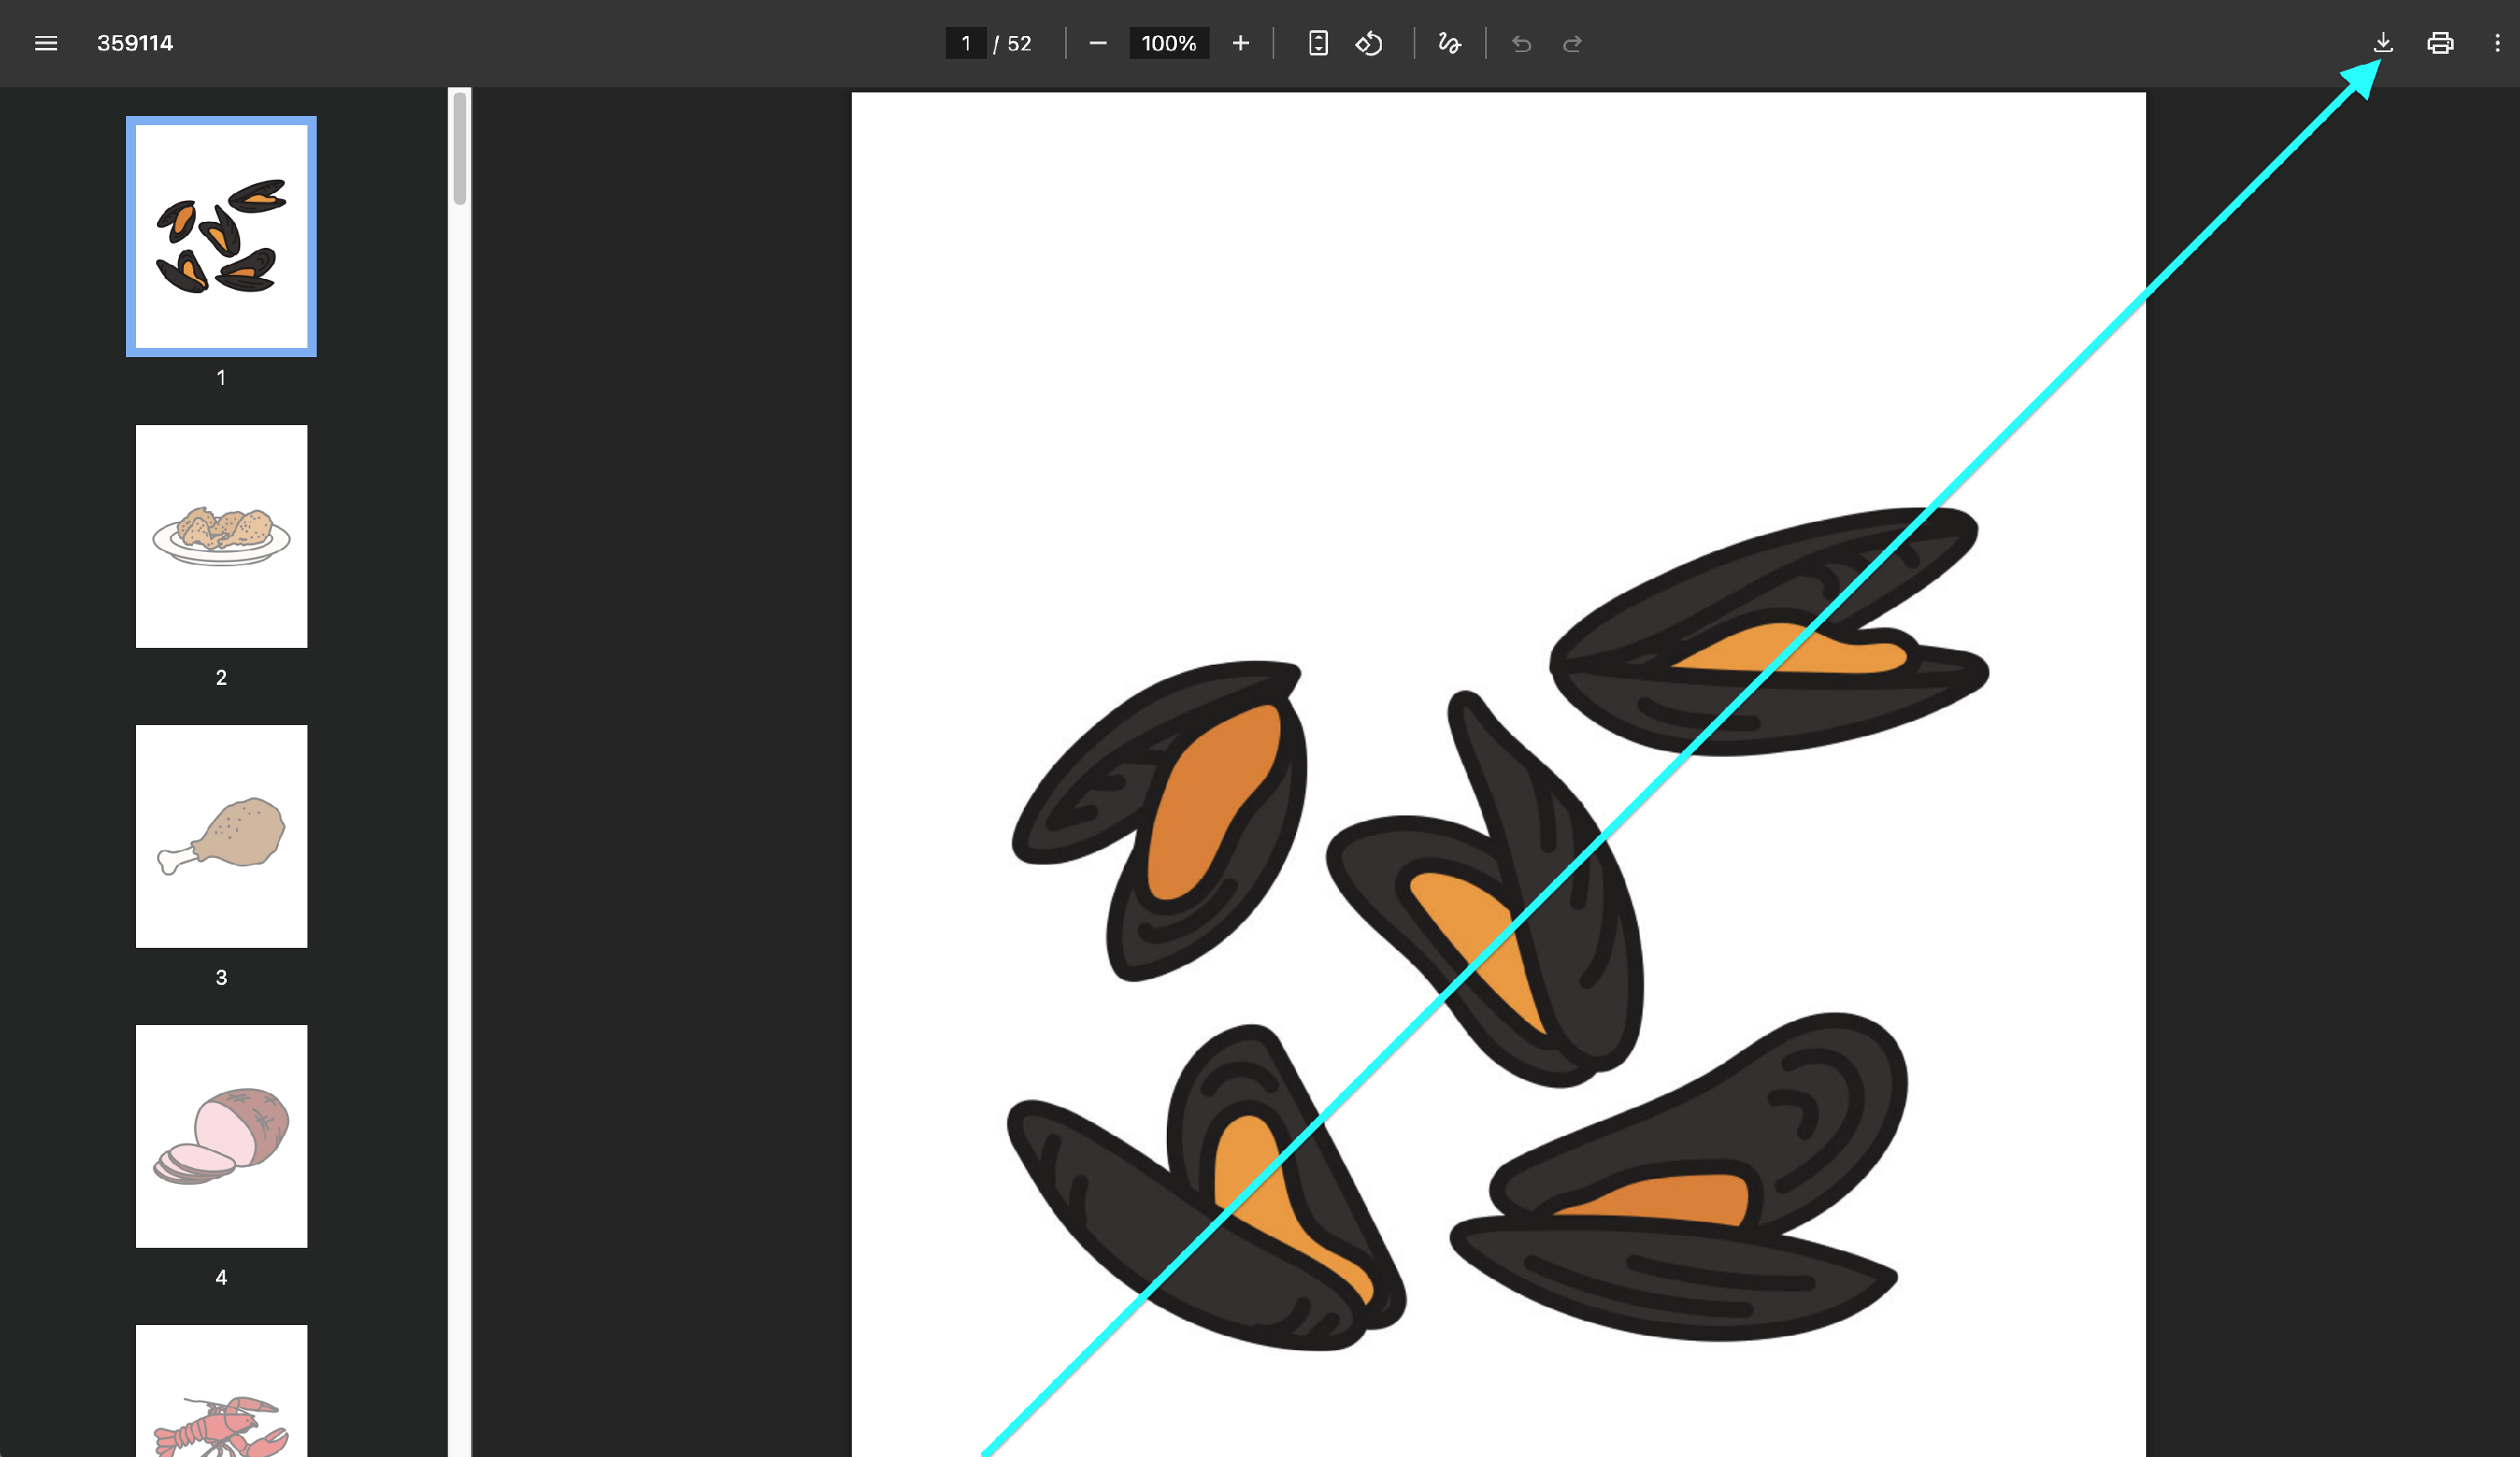Viewport: 2520px width, 1457px height.
Task: Download the PDF file
Action: click(x=2383, y=43)
